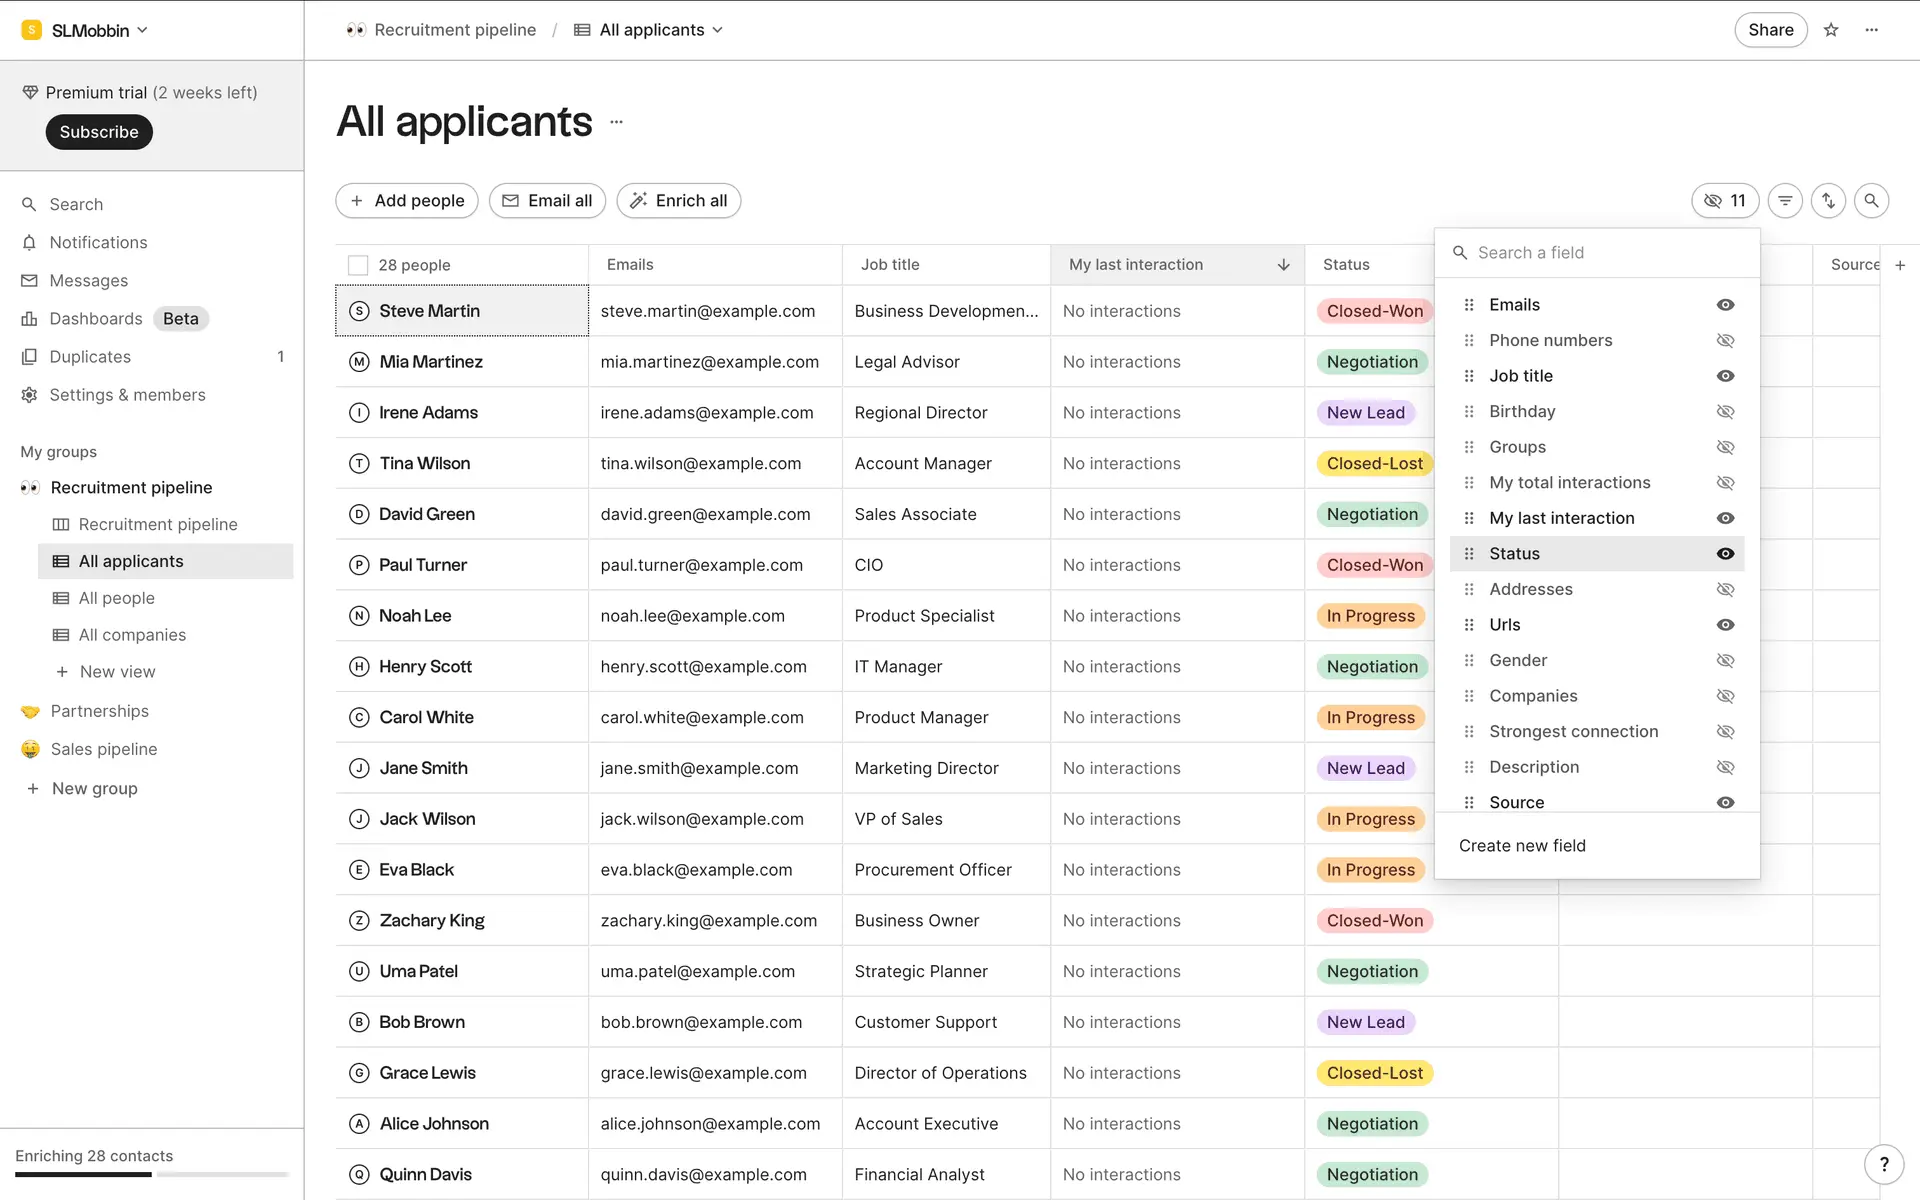The width and height of the screenshot is (1920, 1200).
Task: Star this view as a favorite
Action: click(1831, 30)
